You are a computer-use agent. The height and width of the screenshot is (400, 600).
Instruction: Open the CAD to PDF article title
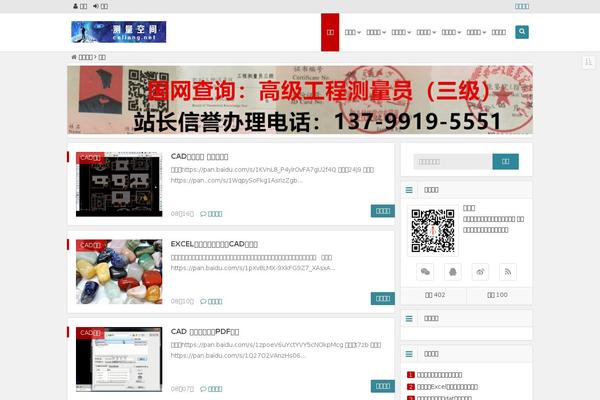205,332
